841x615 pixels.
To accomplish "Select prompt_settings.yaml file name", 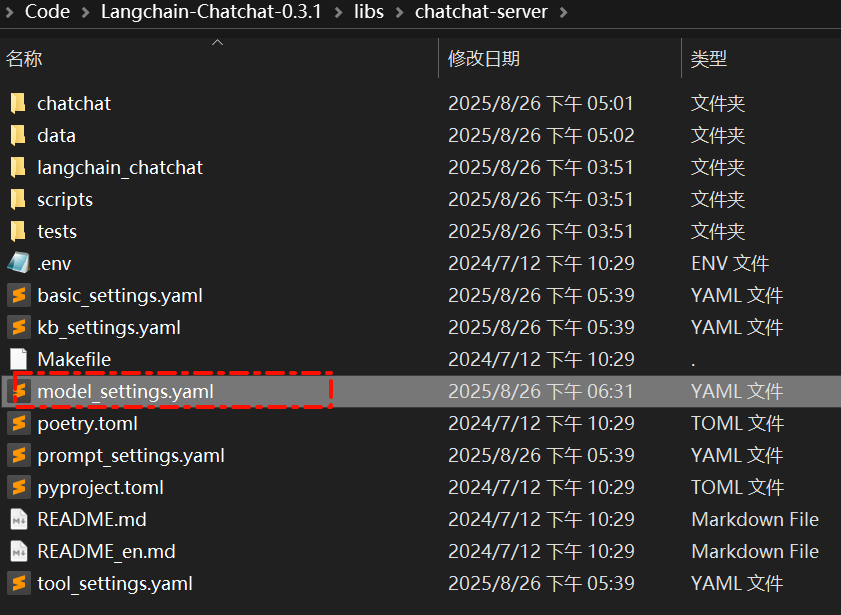I will 131,456.
